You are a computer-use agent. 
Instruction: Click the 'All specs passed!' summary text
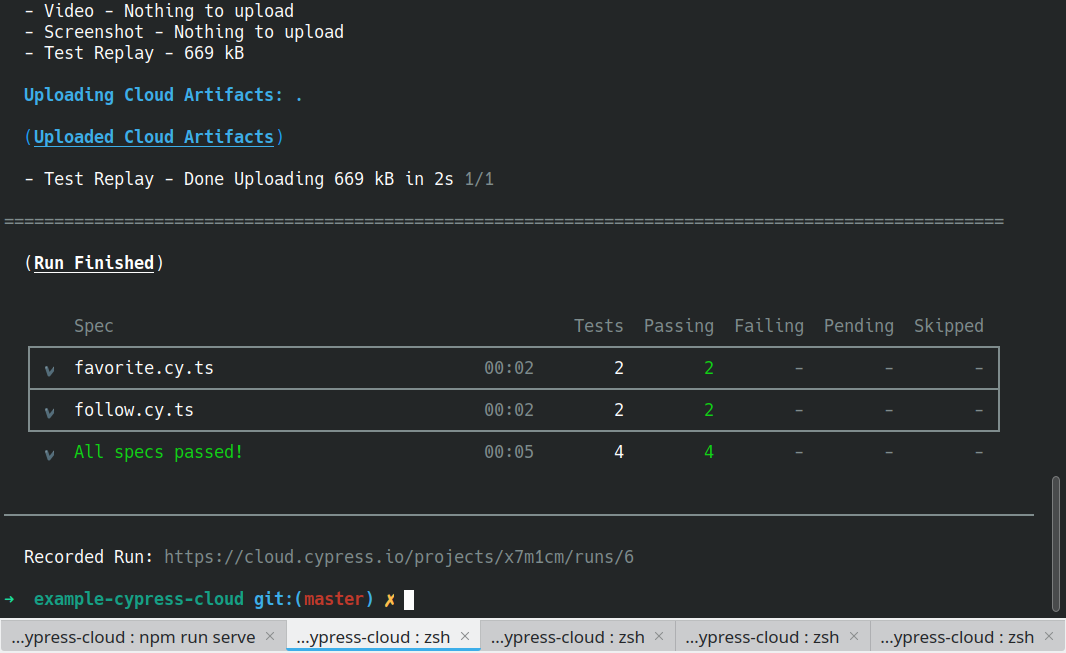pos(158,452)
